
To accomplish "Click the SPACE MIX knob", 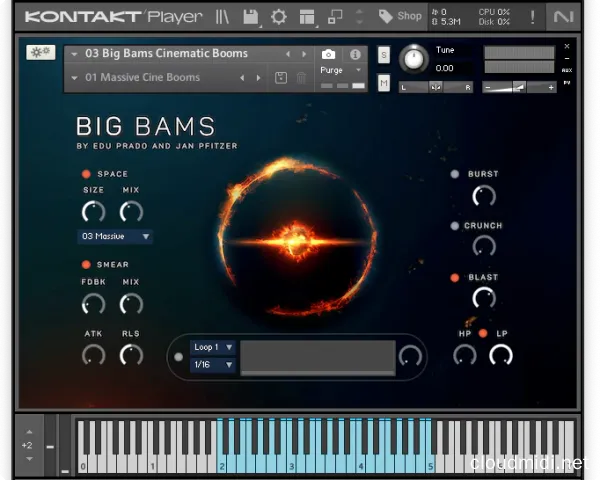I will tap(131, 211).
